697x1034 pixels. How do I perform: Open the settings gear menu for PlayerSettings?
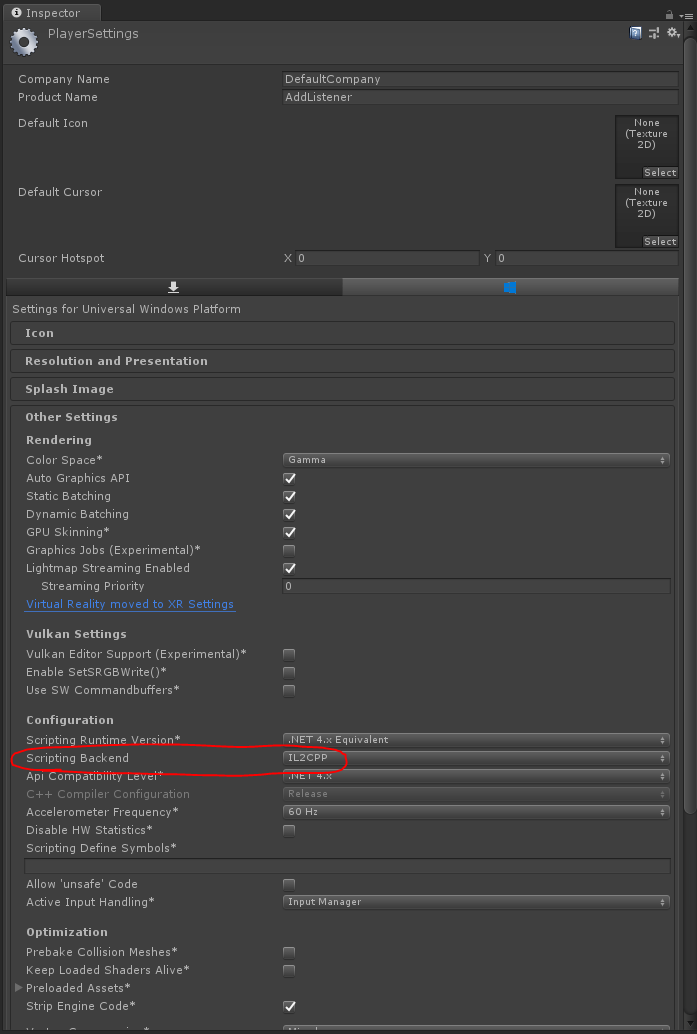671,33
